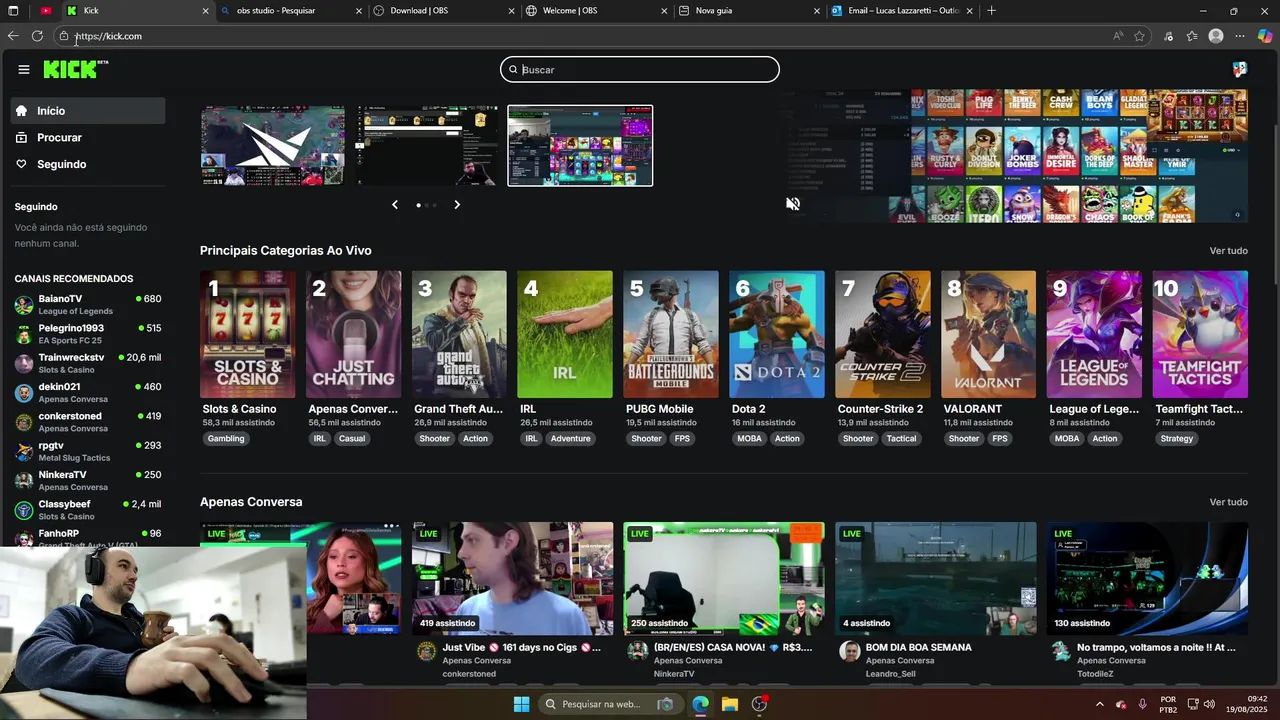Switch to Outlook Email browser tab

(902, 11)
